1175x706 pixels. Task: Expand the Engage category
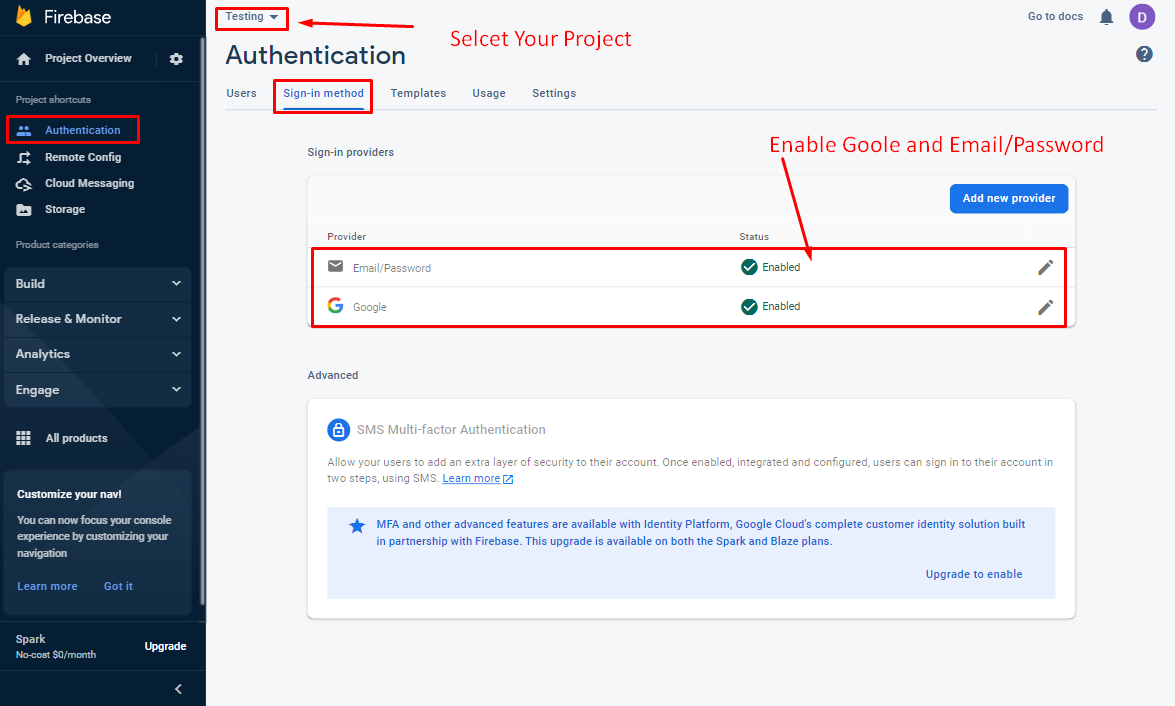[x=97, y=390]
